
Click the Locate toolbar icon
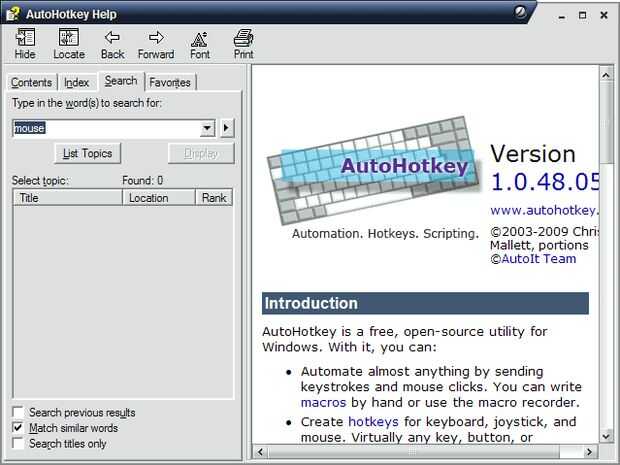(x=69, y=43)
